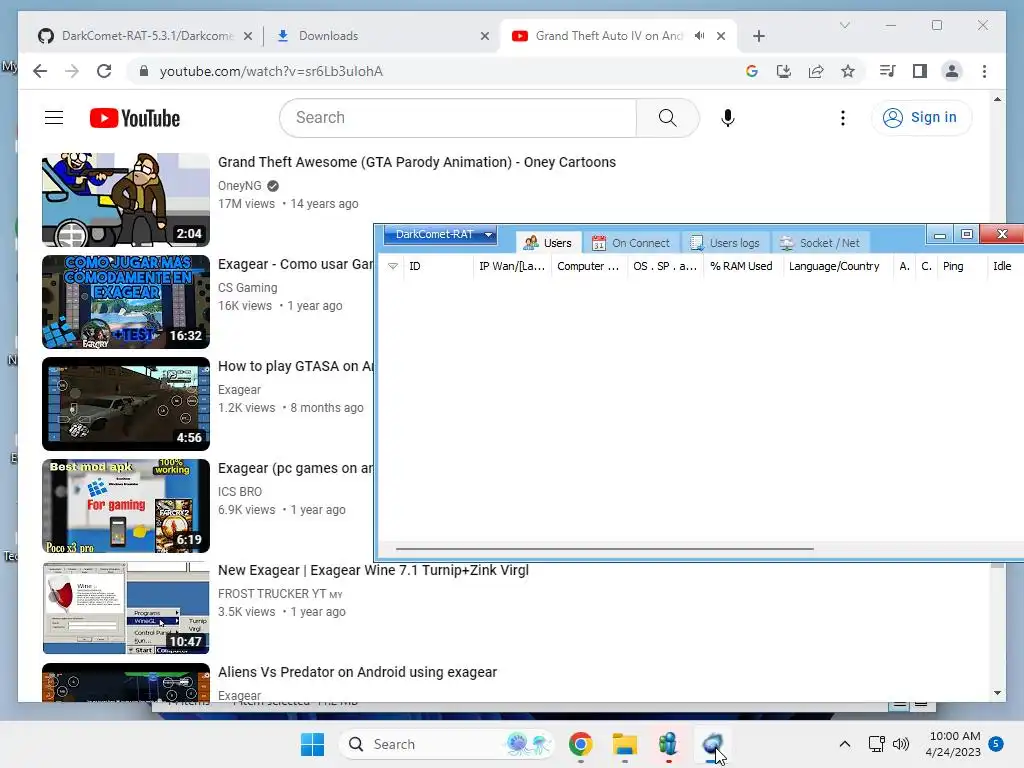The width and height of the screenshot is (1024, 768).
Task: Open Chrome three-dot menu
Action: point(984,71)
